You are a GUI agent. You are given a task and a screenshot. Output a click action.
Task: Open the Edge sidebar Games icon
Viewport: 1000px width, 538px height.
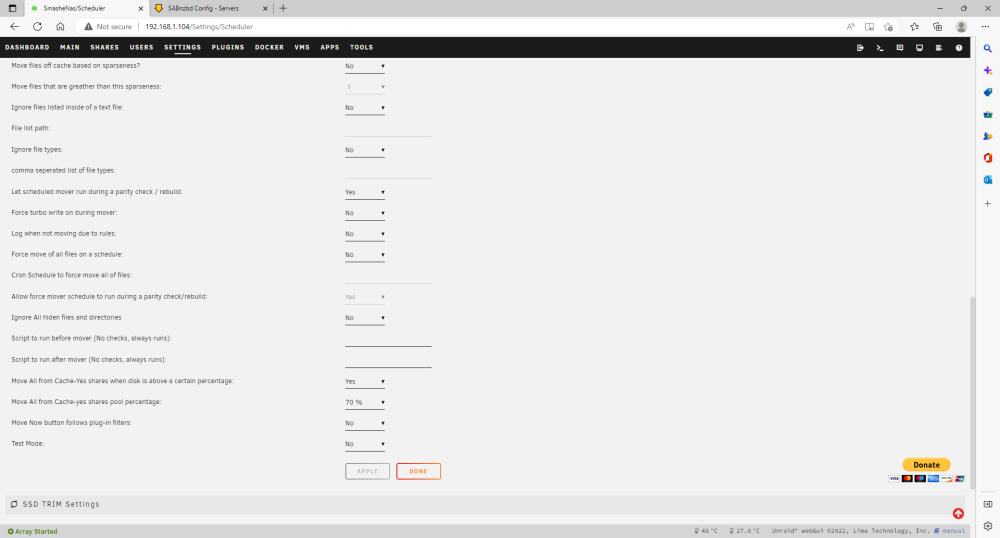pos(987,136)
